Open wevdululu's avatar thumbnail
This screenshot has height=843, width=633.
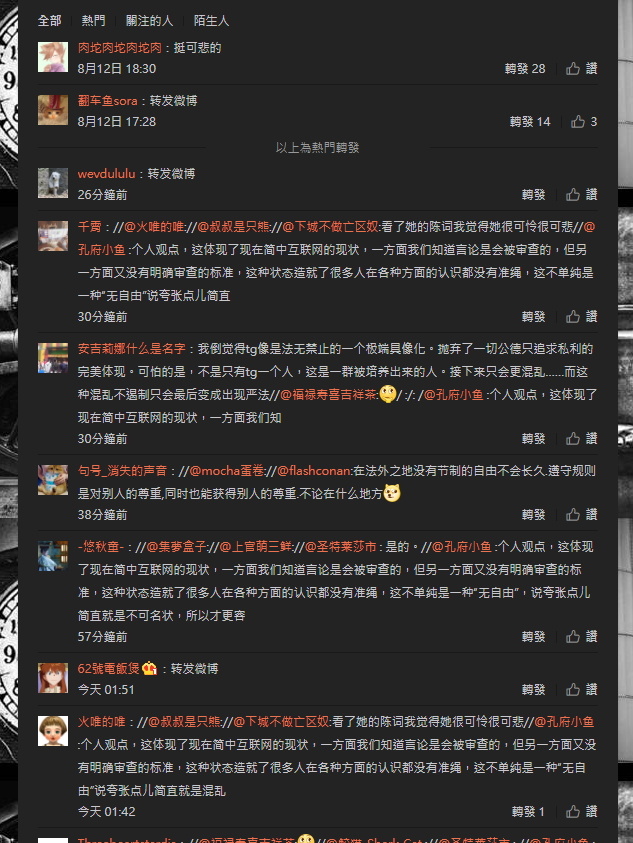point(53,183)
